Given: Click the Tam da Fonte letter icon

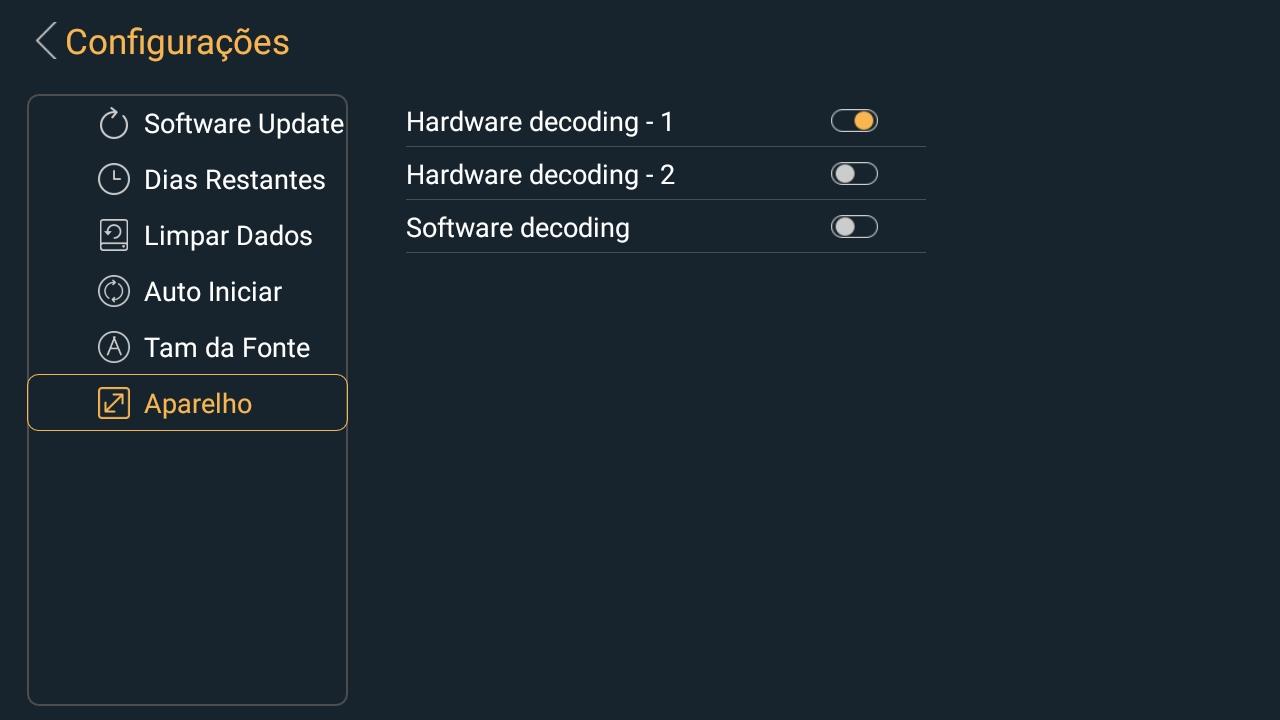Looking at the screenshot, I should click(x=114, y=348).
